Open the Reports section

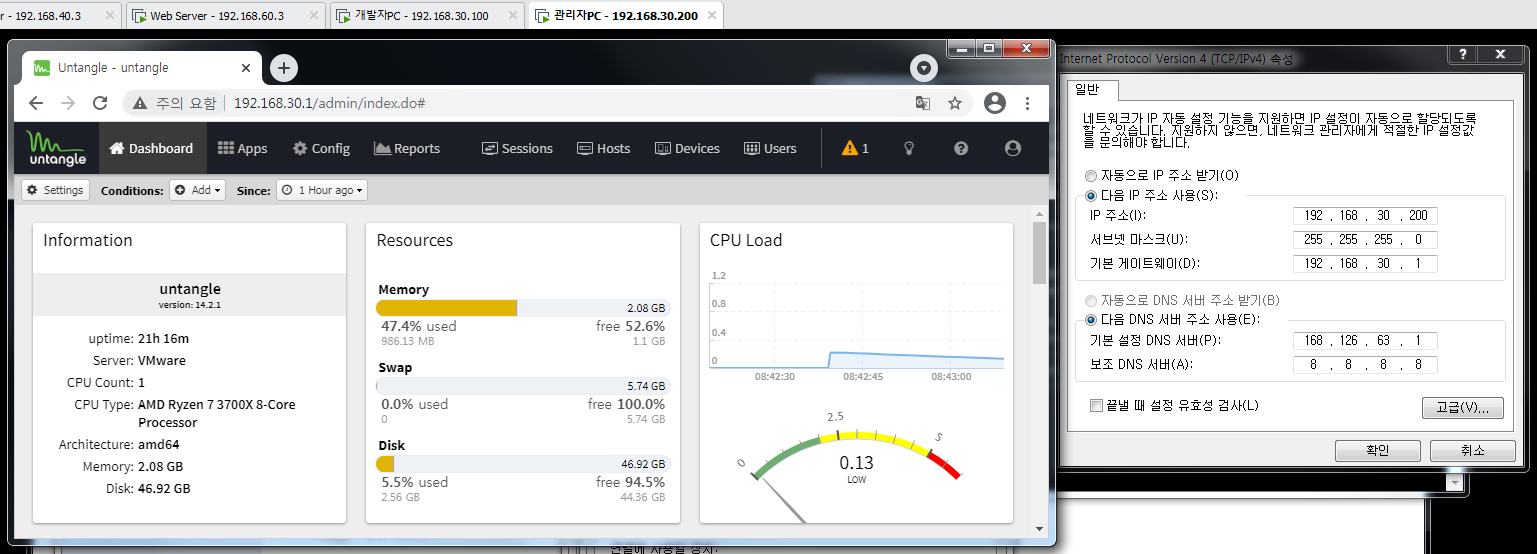tap(407, 148)
